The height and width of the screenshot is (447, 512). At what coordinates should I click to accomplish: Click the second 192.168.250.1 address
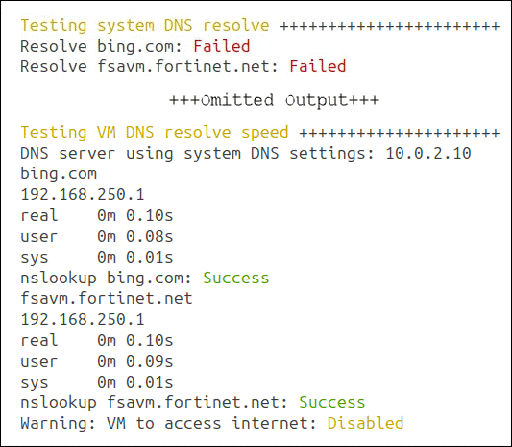coord(82,319)
